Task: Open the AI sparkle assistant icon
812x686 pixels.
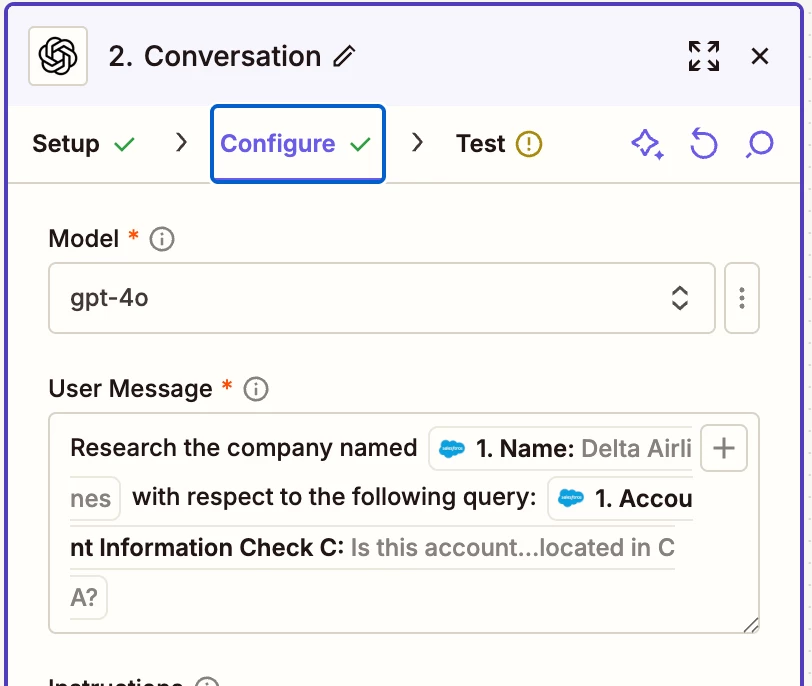Action: click(647, 145)
